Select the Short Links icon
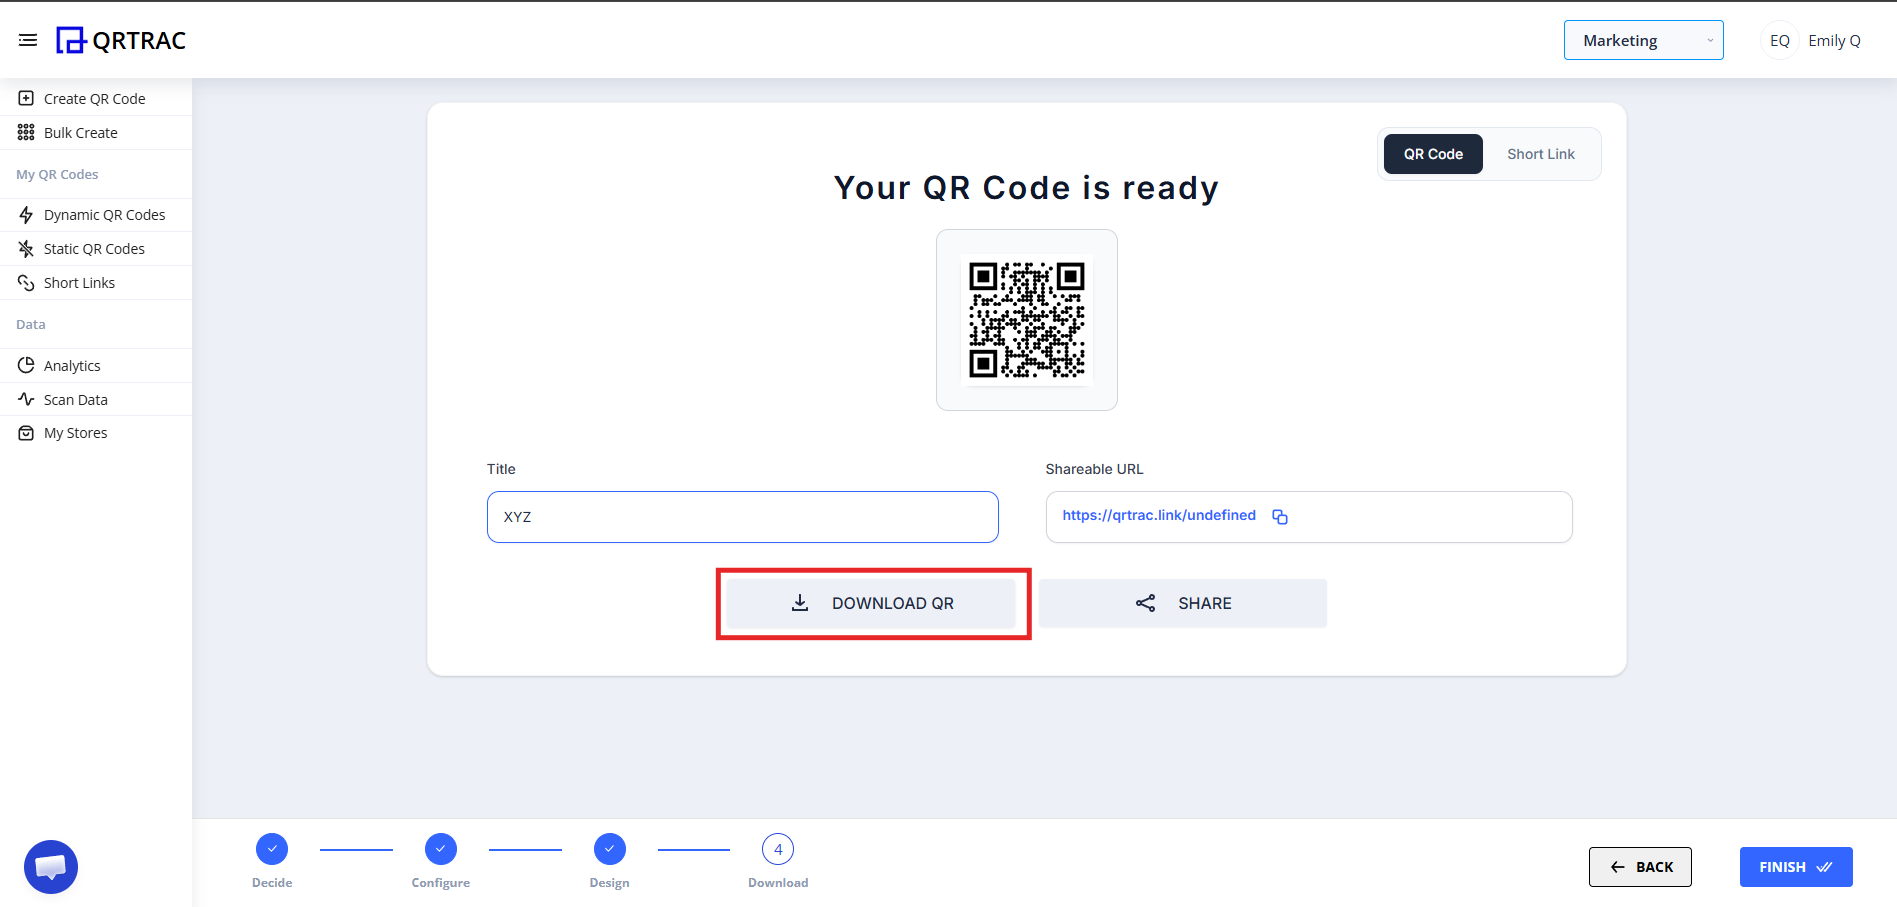This screenshot has width=1897, height=907. [26, 282]
